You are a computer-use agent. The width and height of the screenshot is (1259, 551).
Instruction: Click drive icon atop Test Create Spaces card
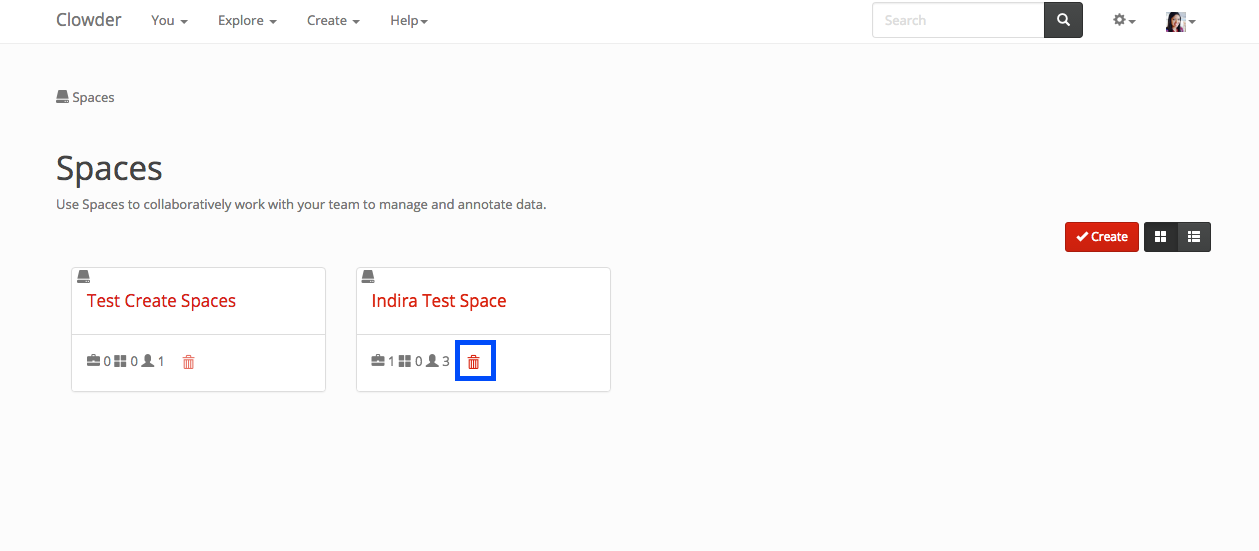pyautogui.click(x=84, y=276)
